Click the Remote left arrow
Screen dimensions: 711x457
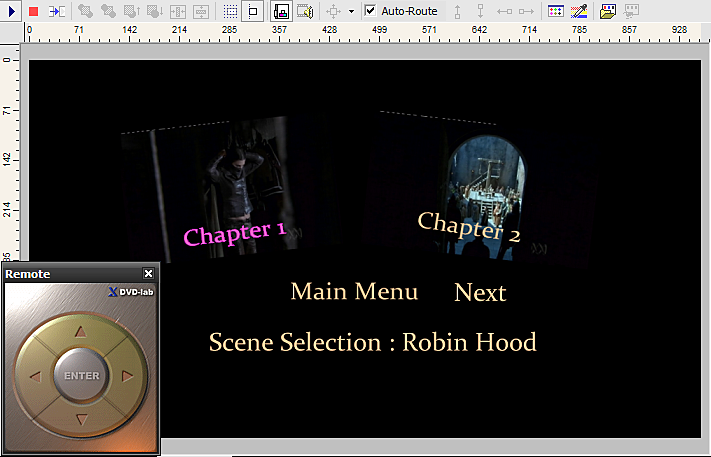click(35, 376)
